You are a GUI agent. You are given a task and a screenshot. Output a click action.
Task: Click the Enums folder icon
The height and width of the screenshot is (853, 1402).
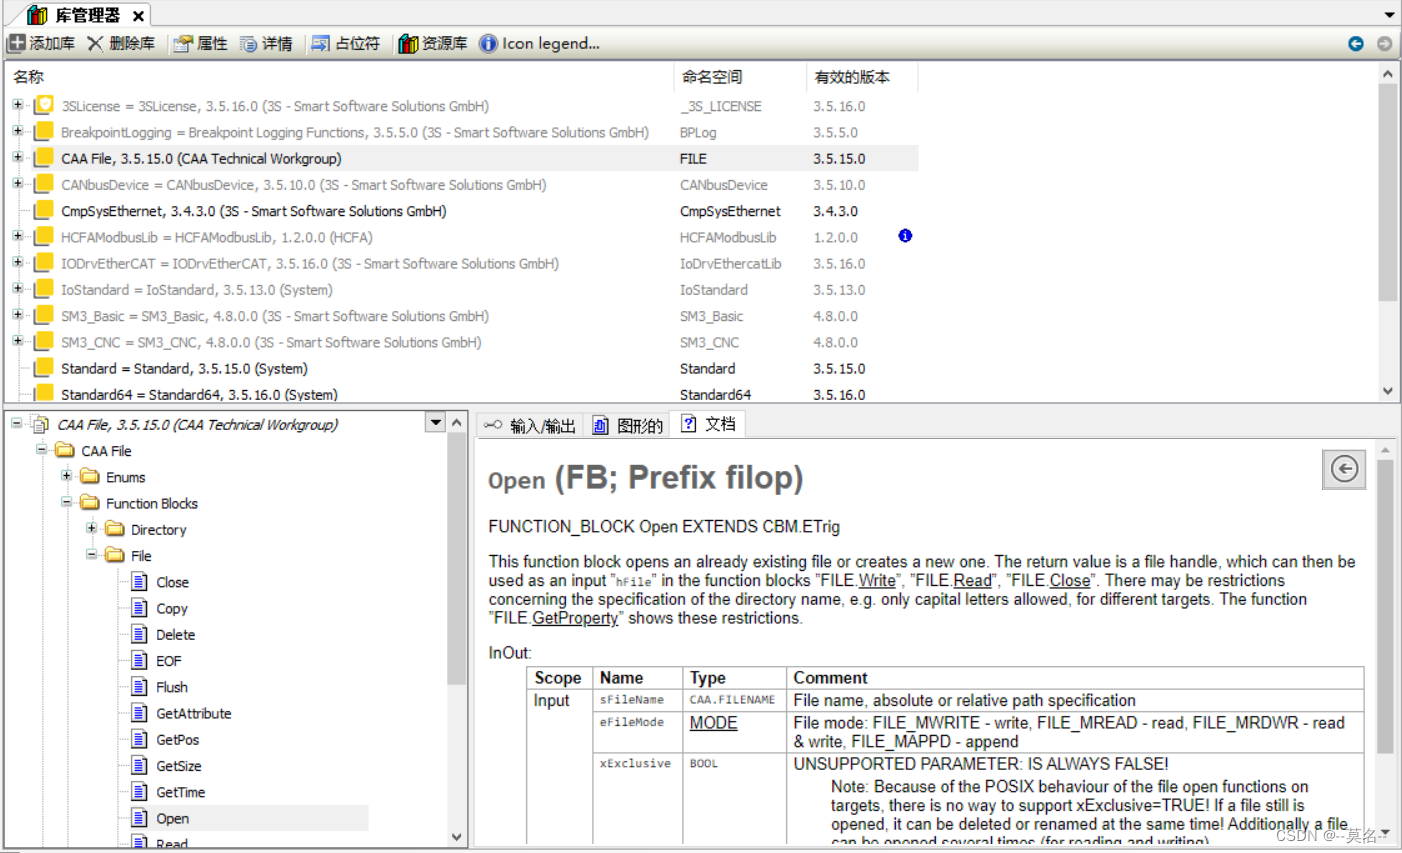pos(90,476)
